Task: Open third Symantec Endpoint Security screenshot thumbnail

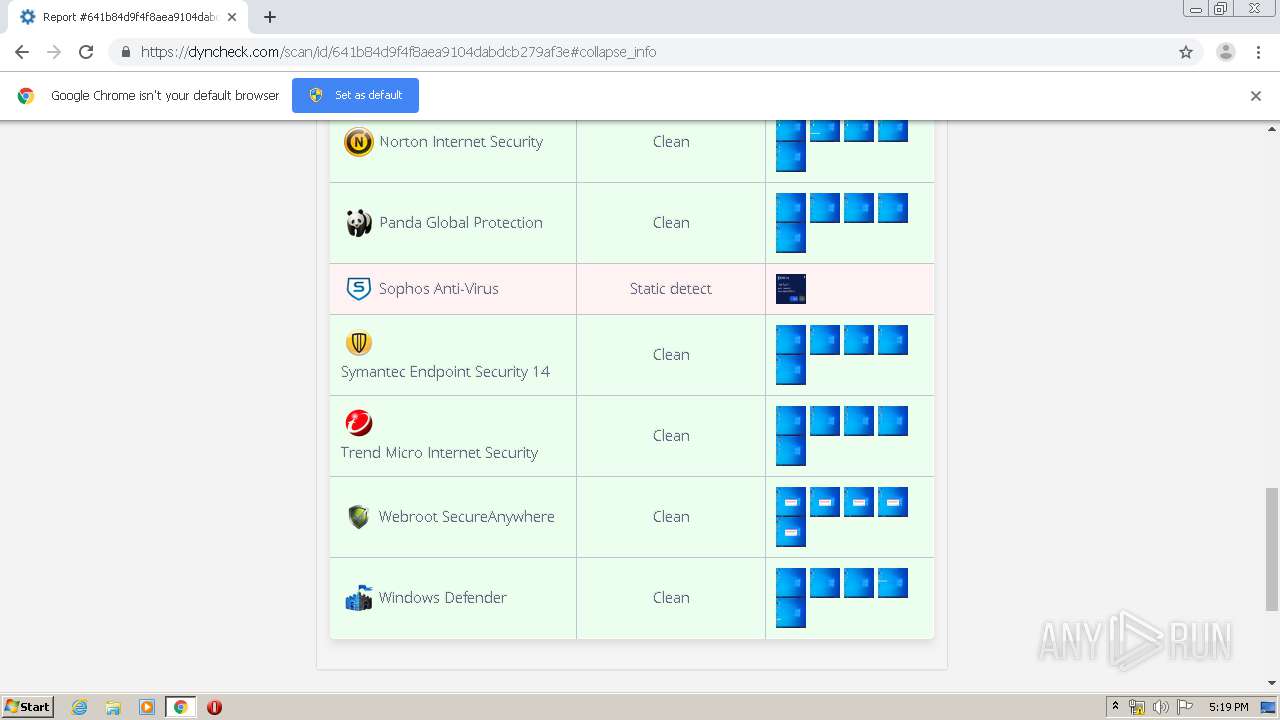Action: click(859, 340)
